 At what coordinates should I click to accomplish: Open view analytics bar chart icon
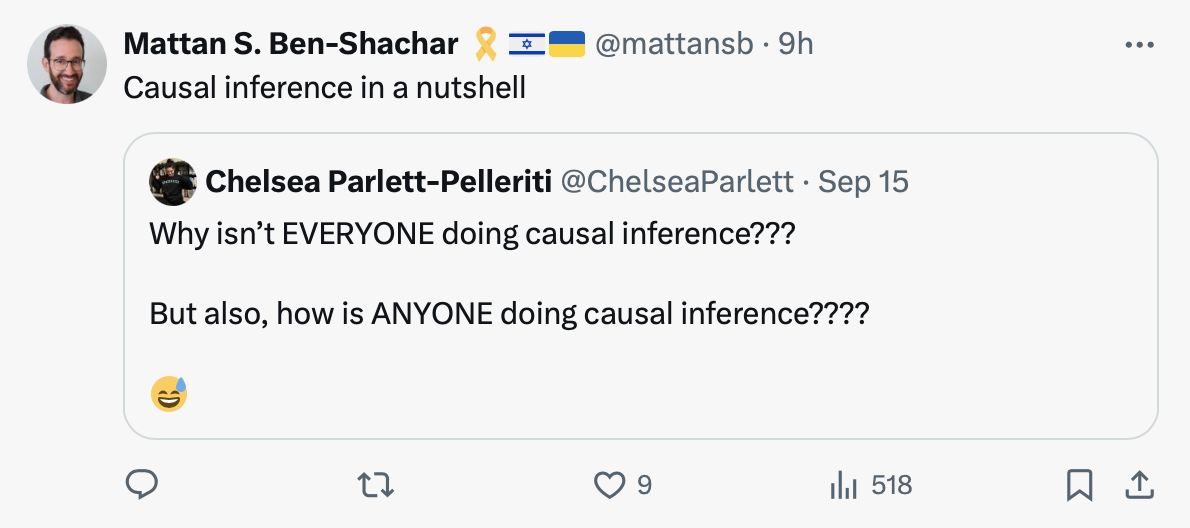845,486
